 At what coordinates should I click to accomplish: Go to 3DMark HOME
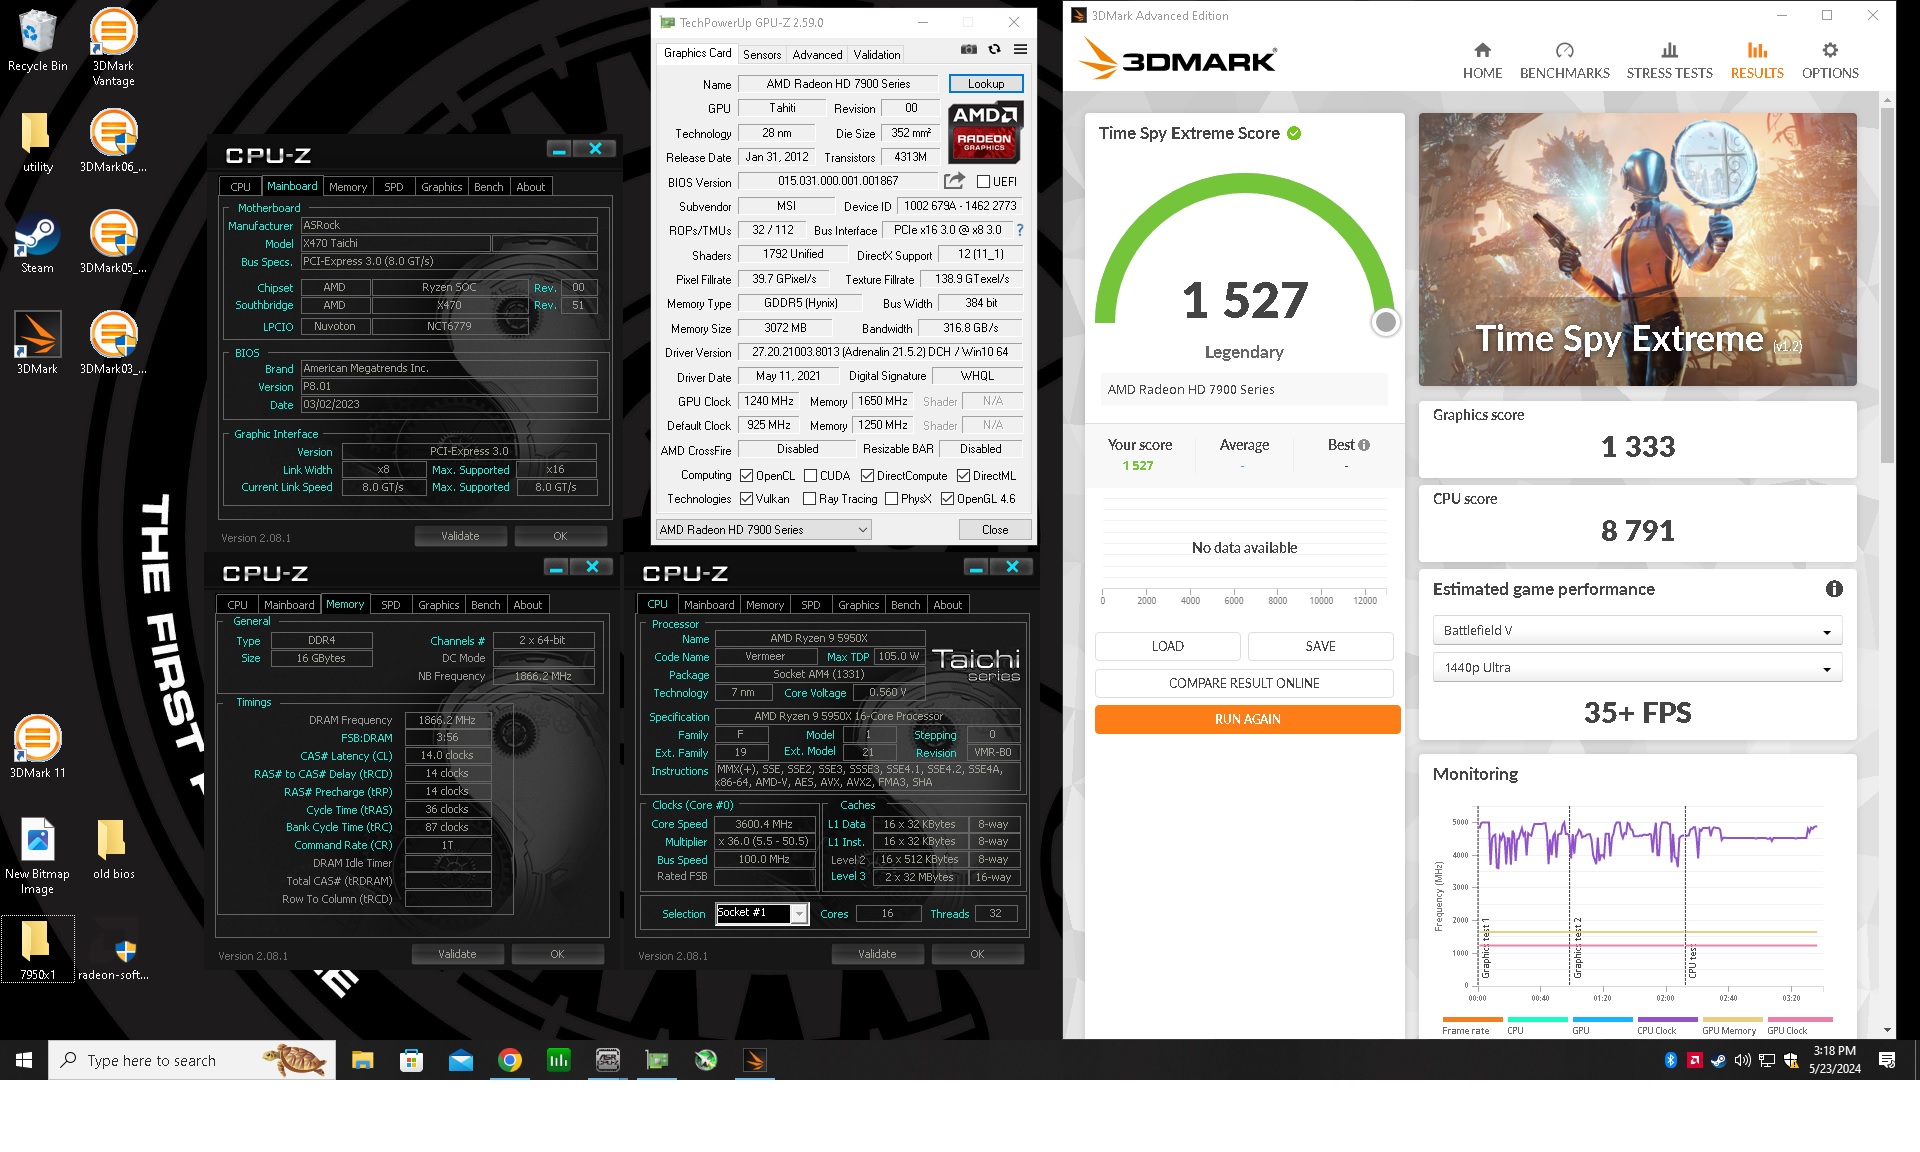[1482, 61]
